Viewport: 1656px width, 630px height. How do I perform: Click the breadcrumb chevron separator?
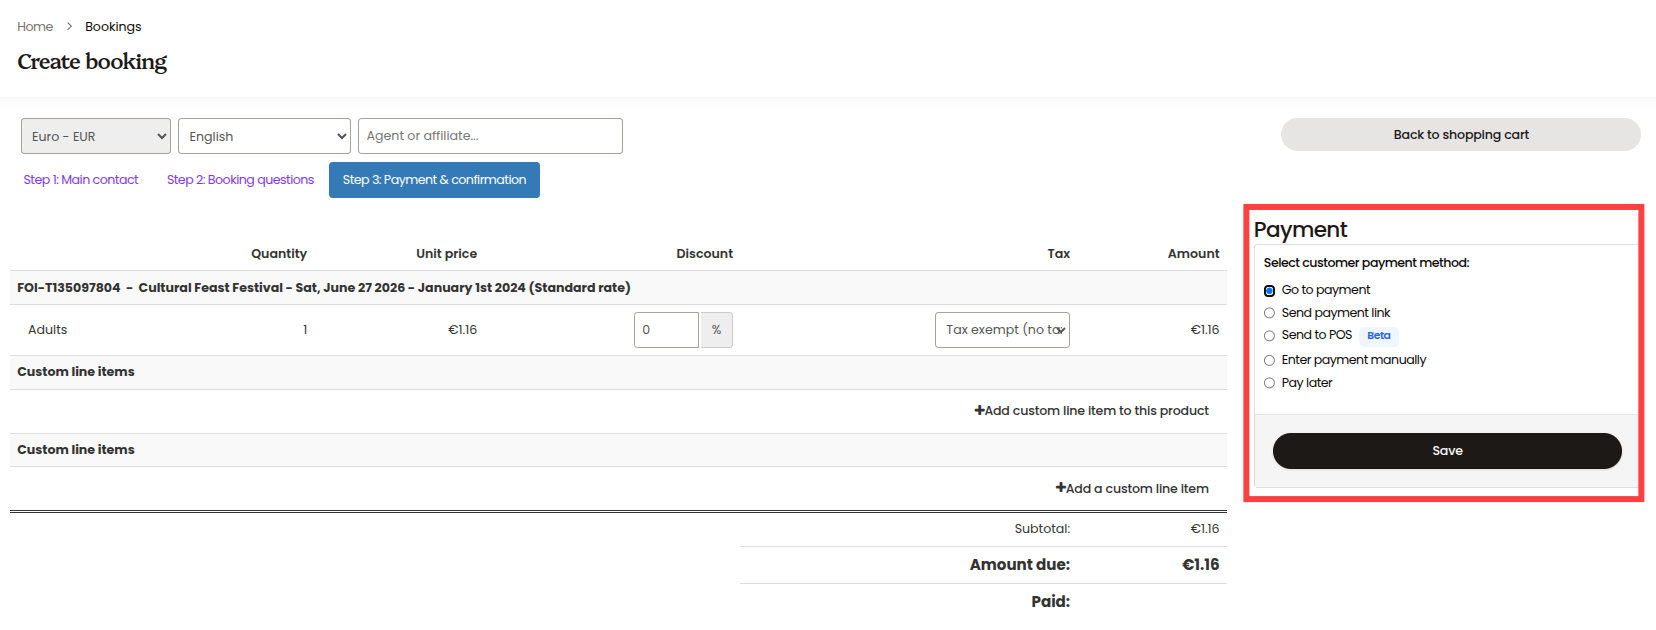[69, 27]
